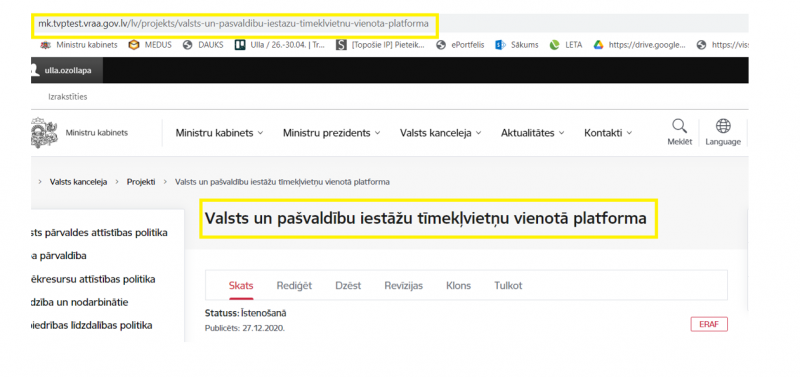Screen dimensions: 800x377
Task: Expand the Kontakti menu
Action: click(608, 133)
